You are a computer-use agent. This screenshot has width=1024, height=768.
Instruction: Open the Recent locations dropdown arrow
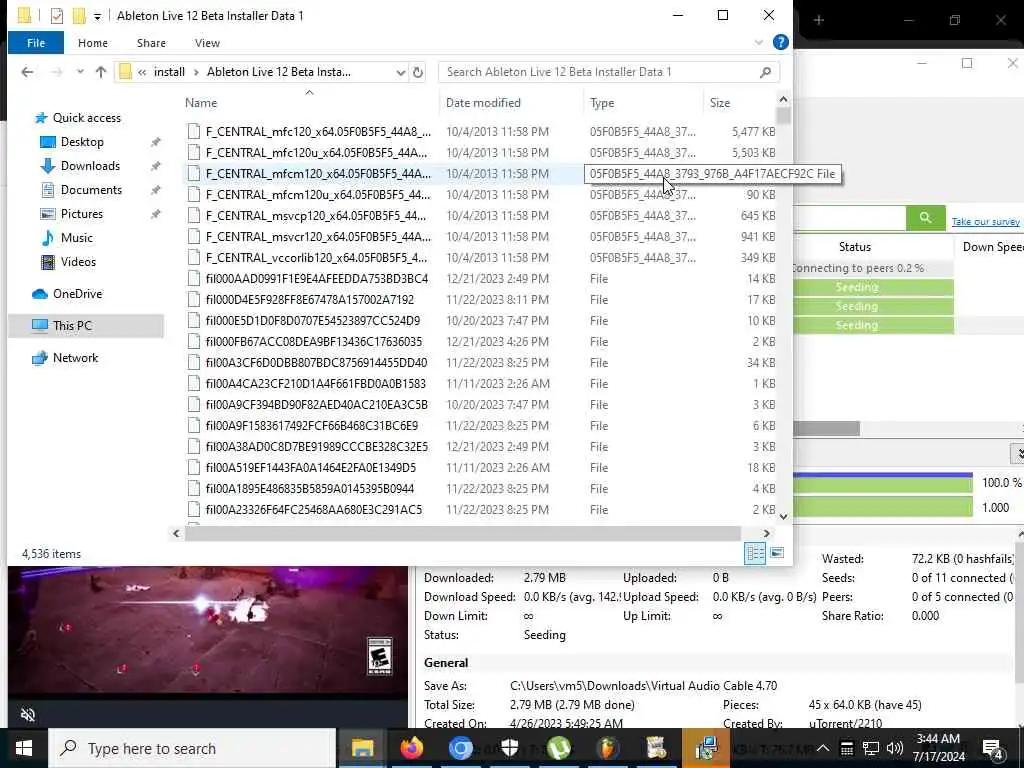click(80, 72)
